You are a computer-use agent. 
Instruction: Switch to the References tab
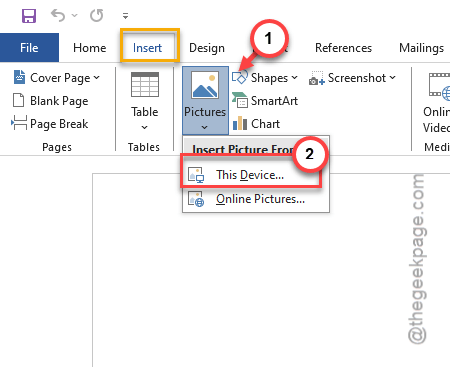(x=343, y=48)
